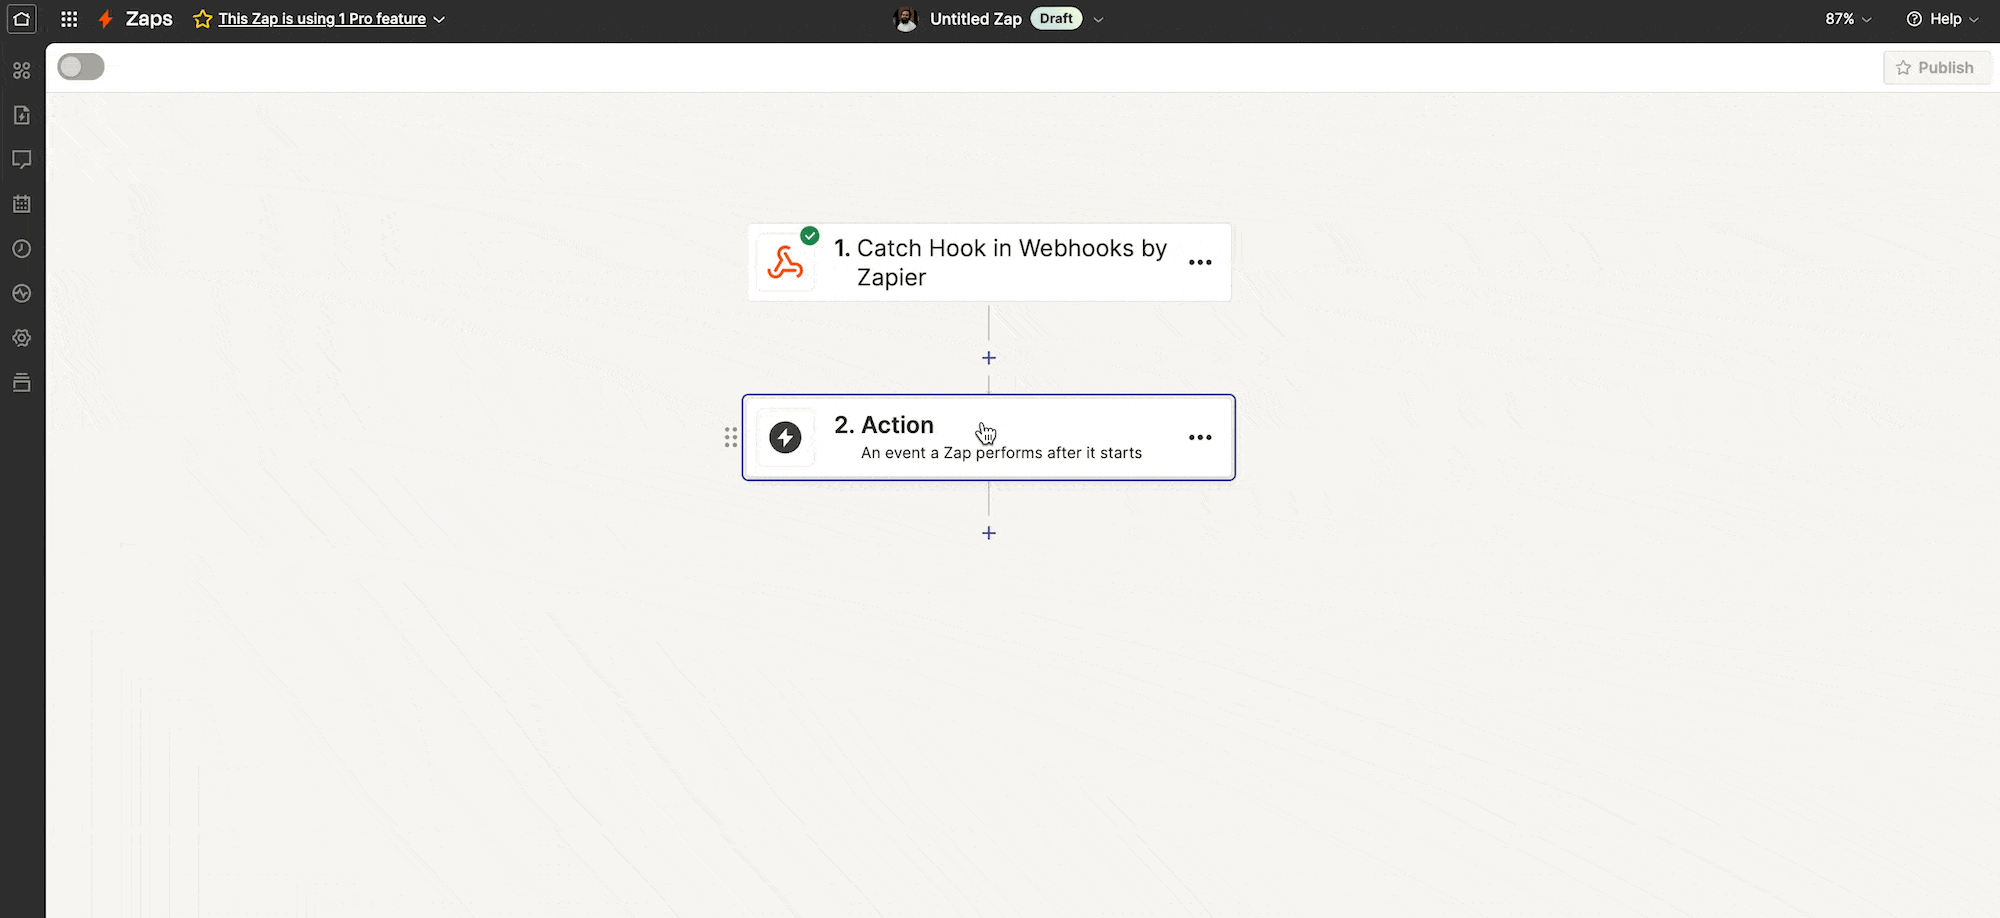The width and height of the screenshot is (2000, 918).
Task: Open the Help menu
Action: [x=1942, y=19]
